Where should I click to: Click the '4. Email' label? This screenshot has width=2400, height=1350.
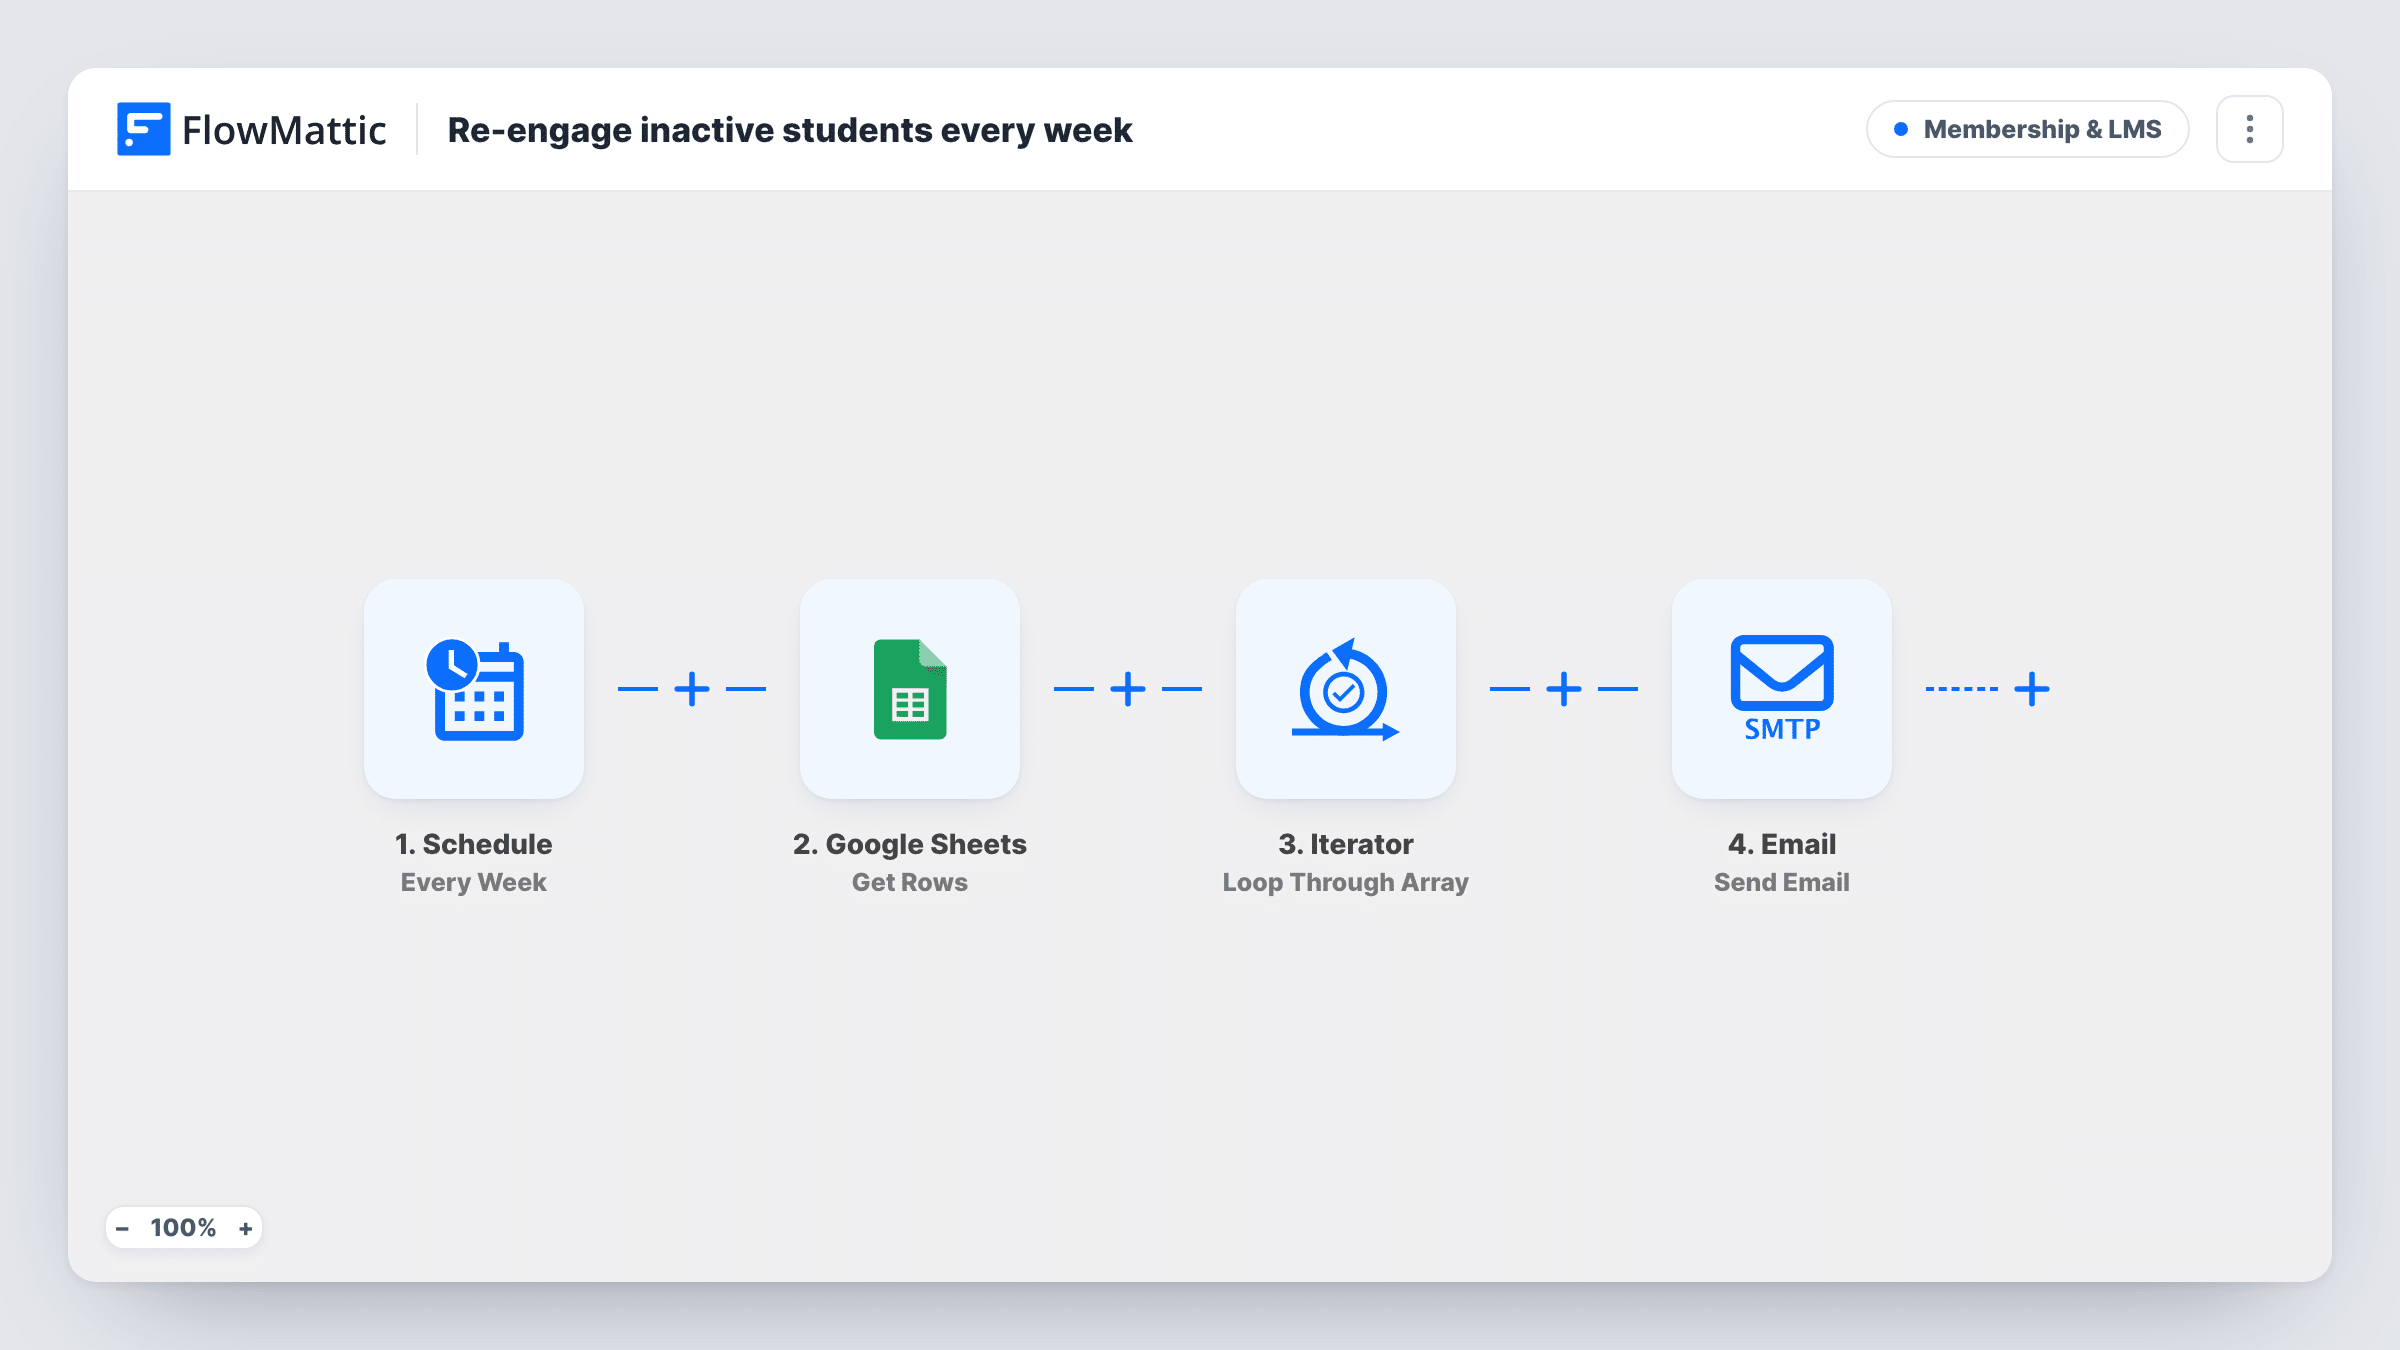point(1782,844)
